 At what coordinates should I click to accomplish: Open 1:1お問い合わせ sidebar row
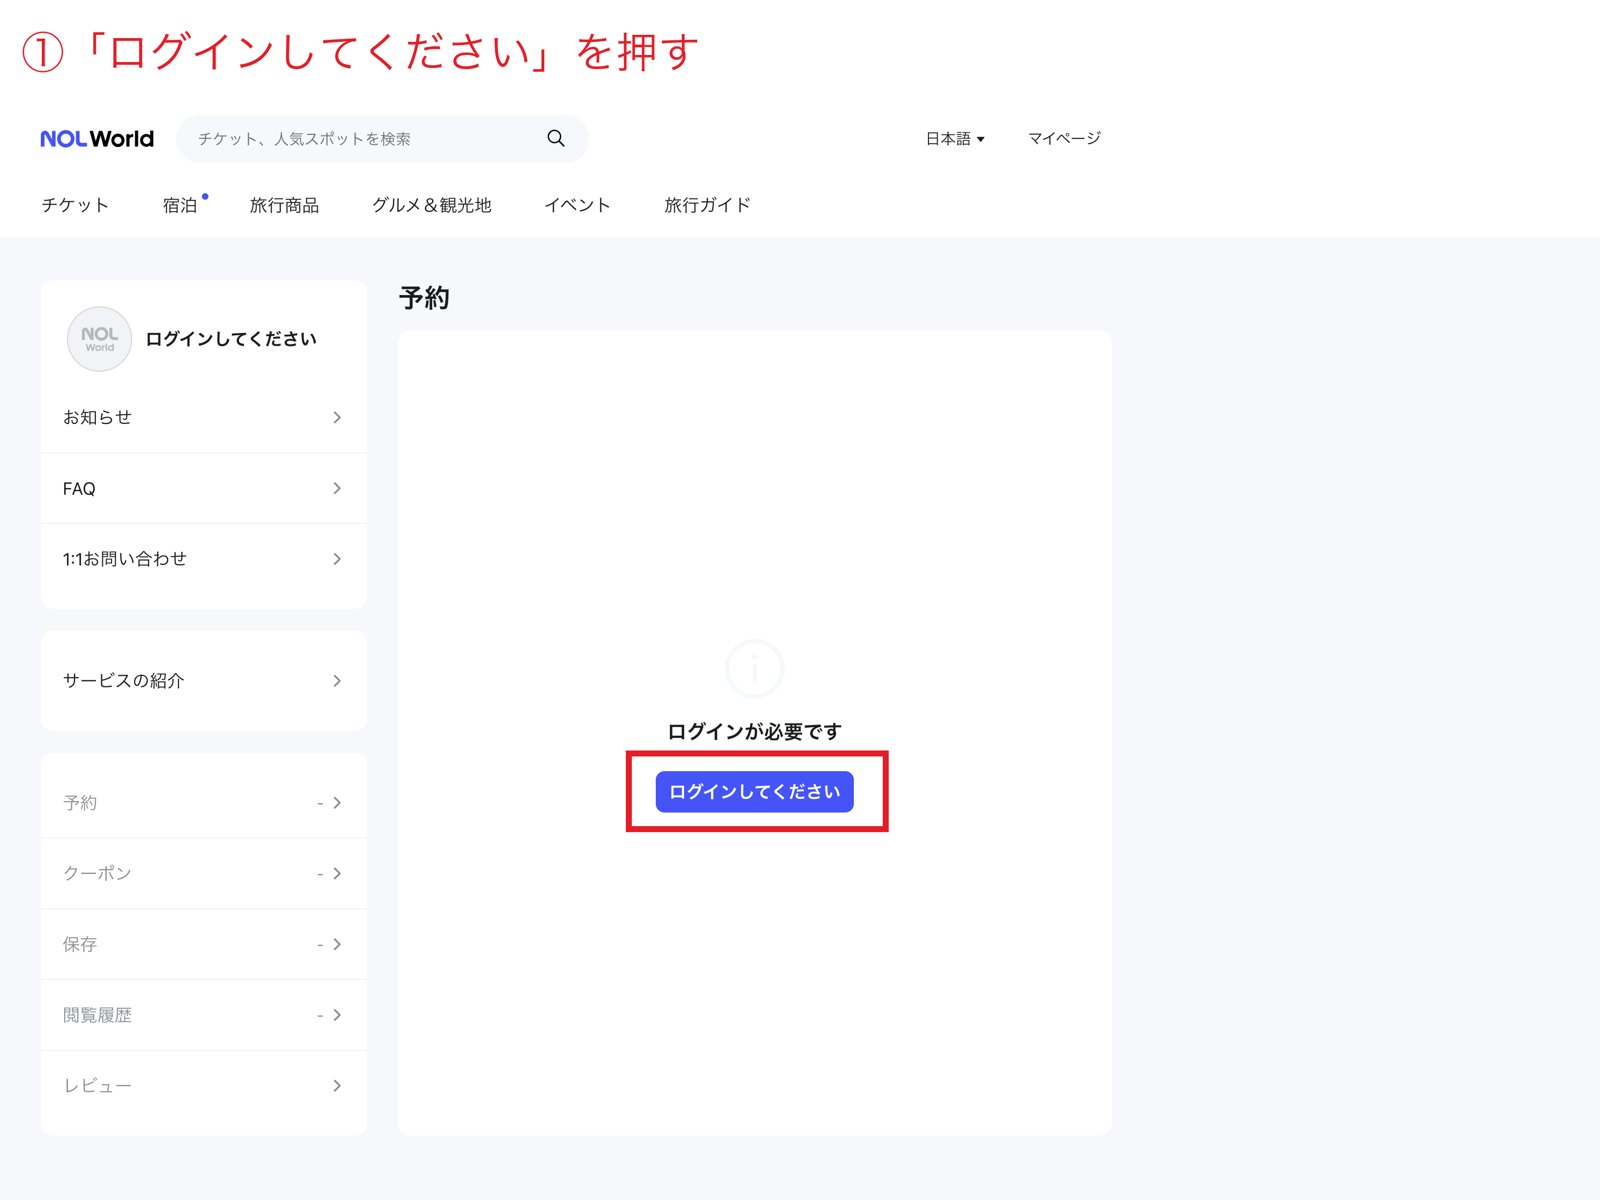[x=204, y=559]
